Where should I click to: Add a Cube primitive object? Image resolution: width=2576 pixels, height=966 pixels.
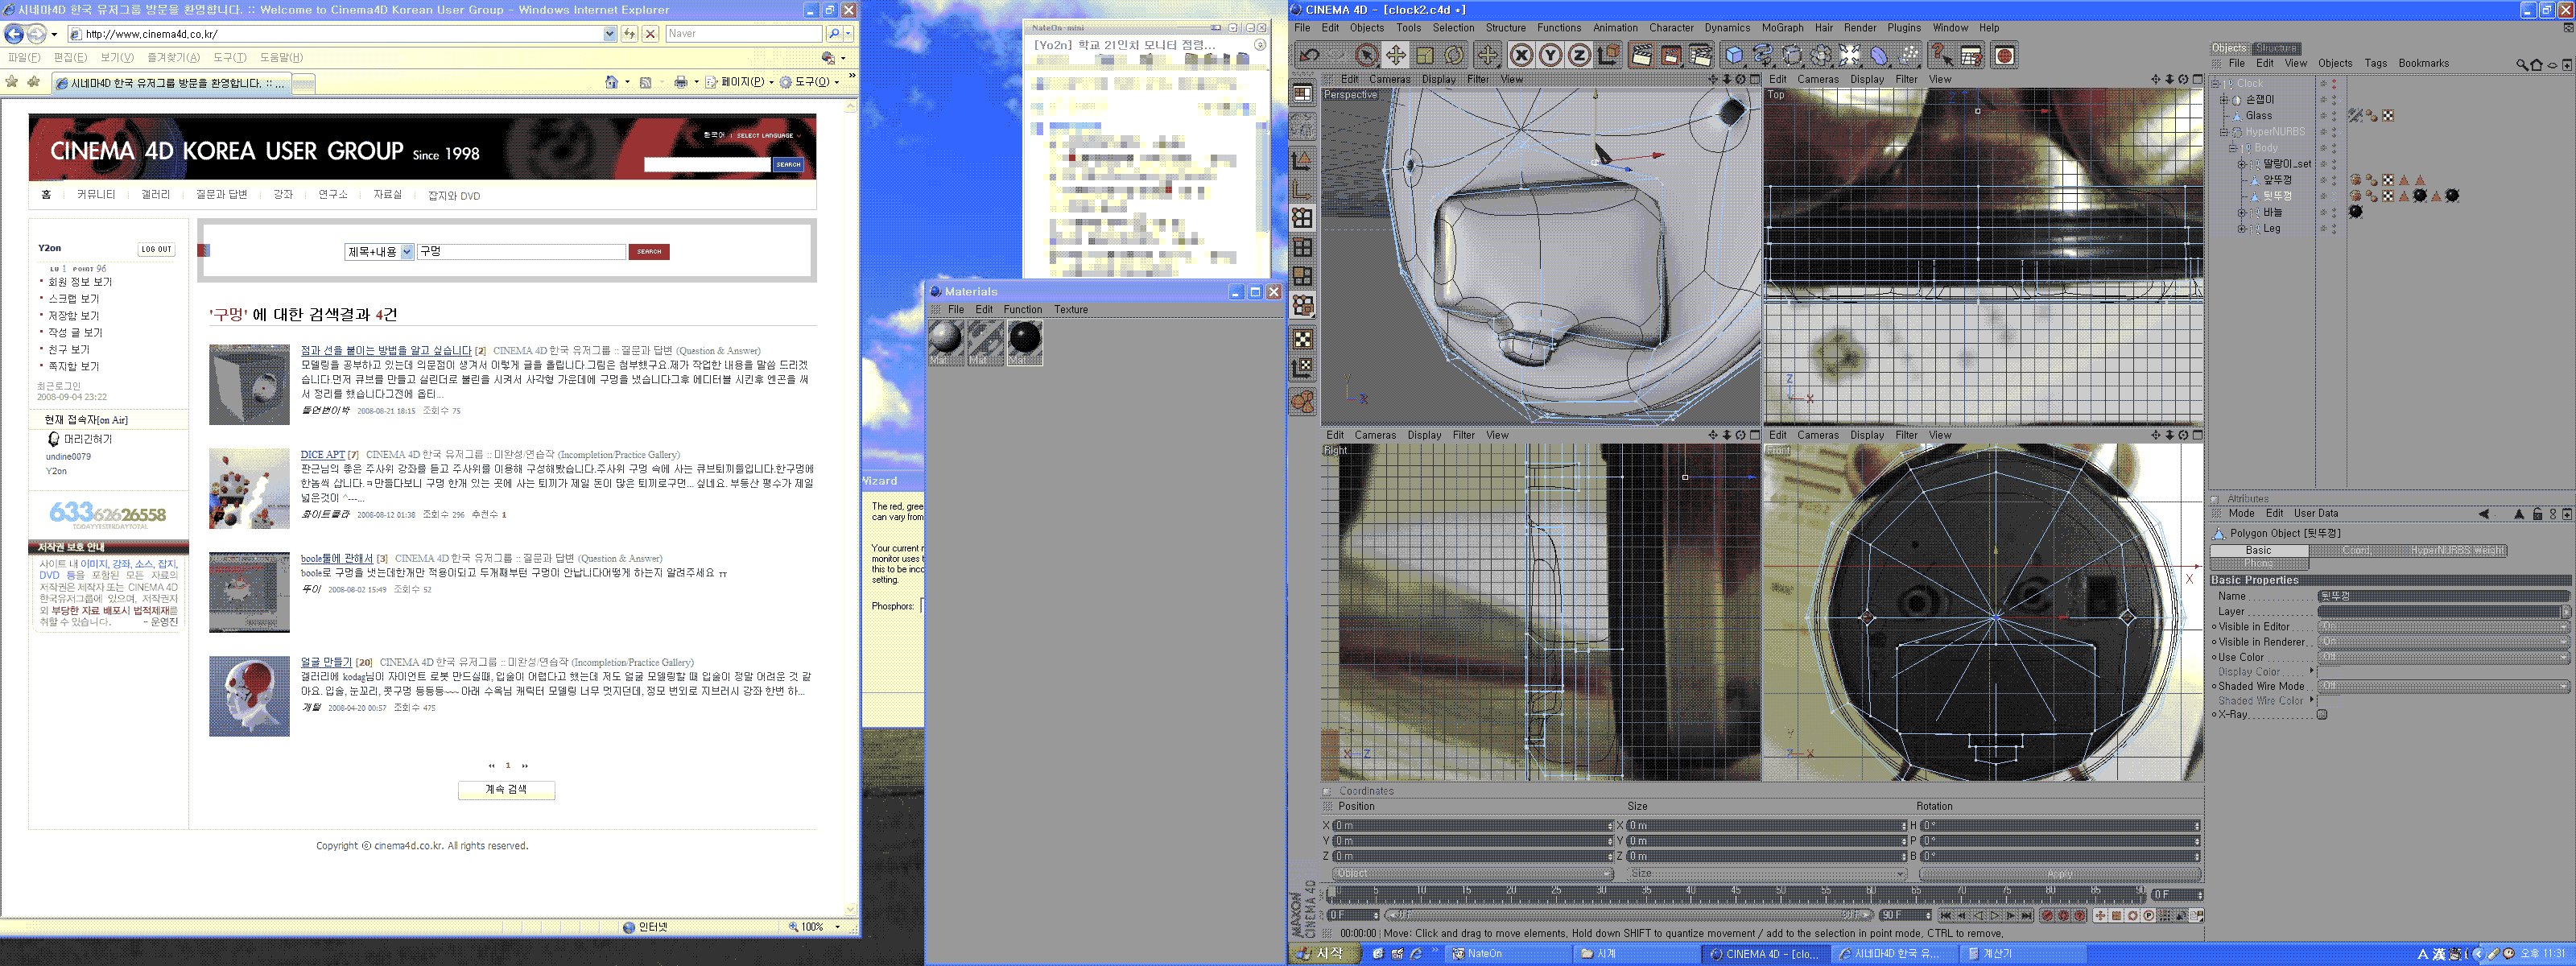tap(1734, 55)
